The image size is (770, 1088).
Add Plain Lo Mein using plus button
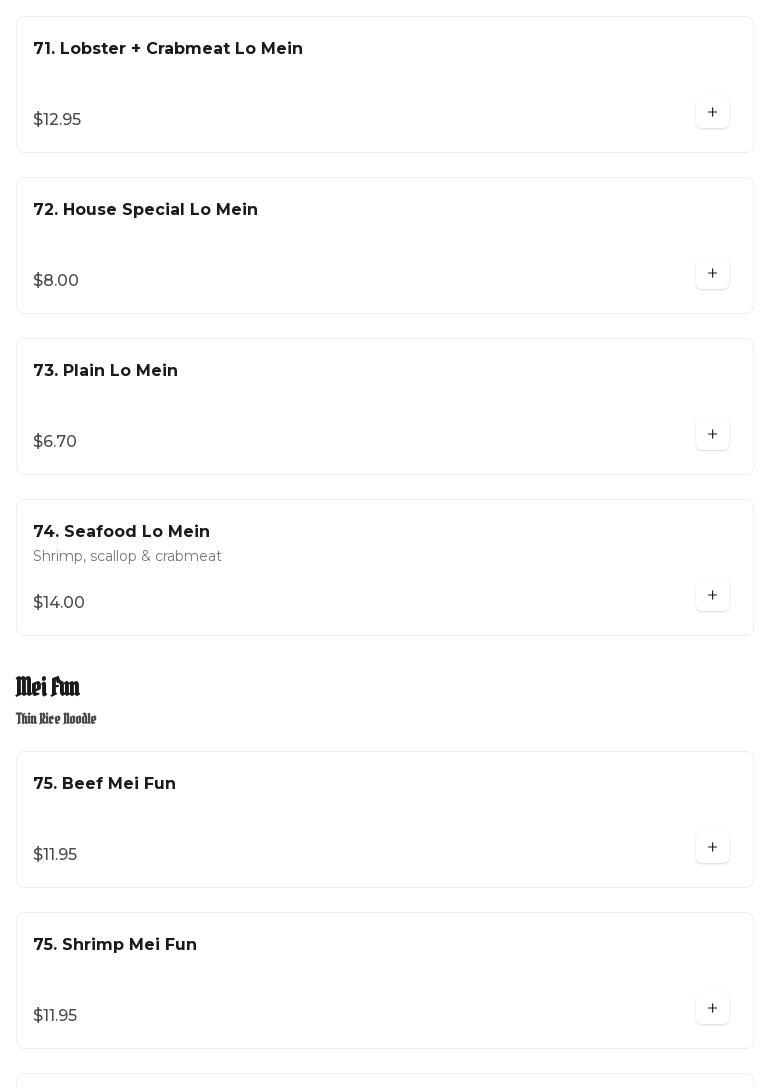coord(712,435)
